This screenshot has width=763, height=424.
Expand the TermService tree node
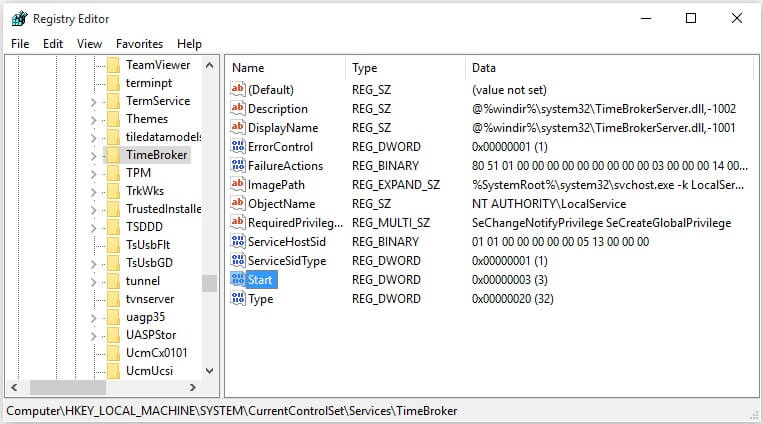(x=93, y=102)
